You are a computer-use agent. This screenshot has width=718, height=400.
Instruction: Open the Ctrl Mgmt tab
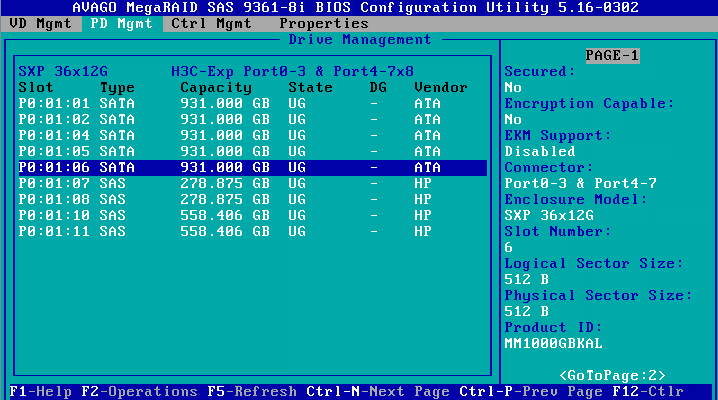[x=211, y=23]
